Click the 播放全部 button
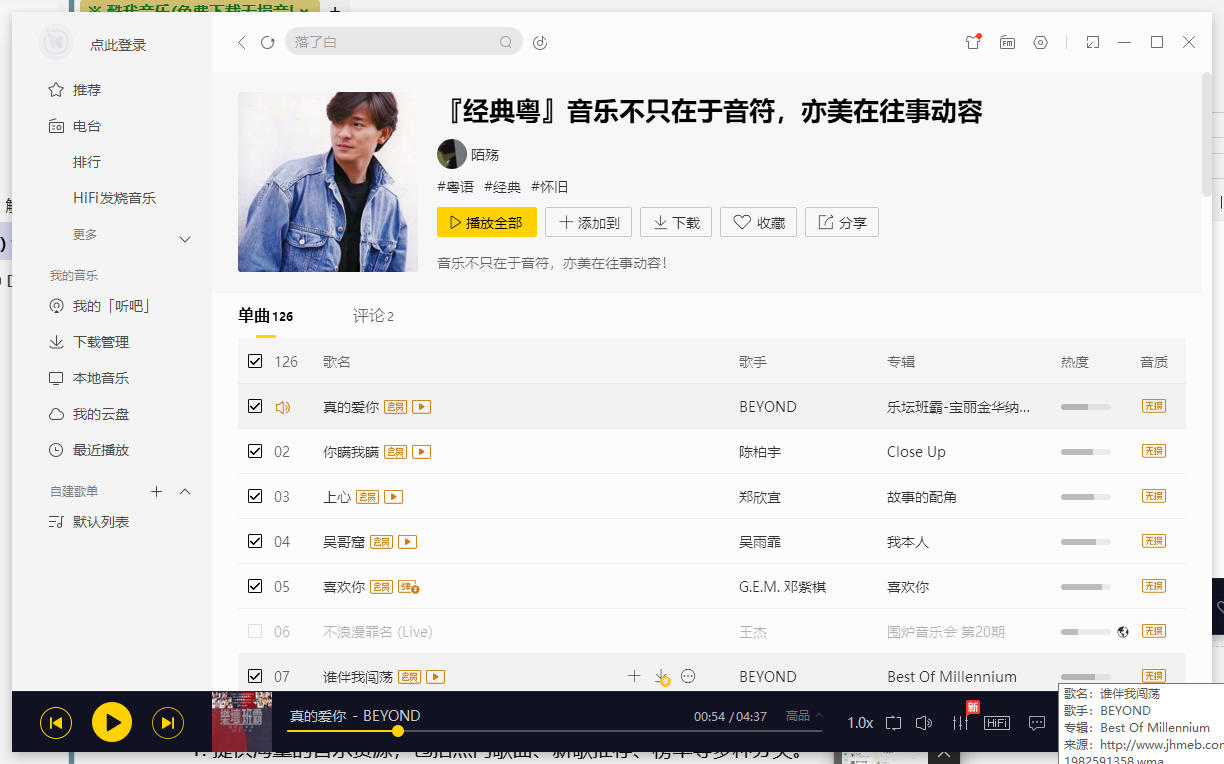This screenshot has height=764, width=1224. click(x=487, y=222)
